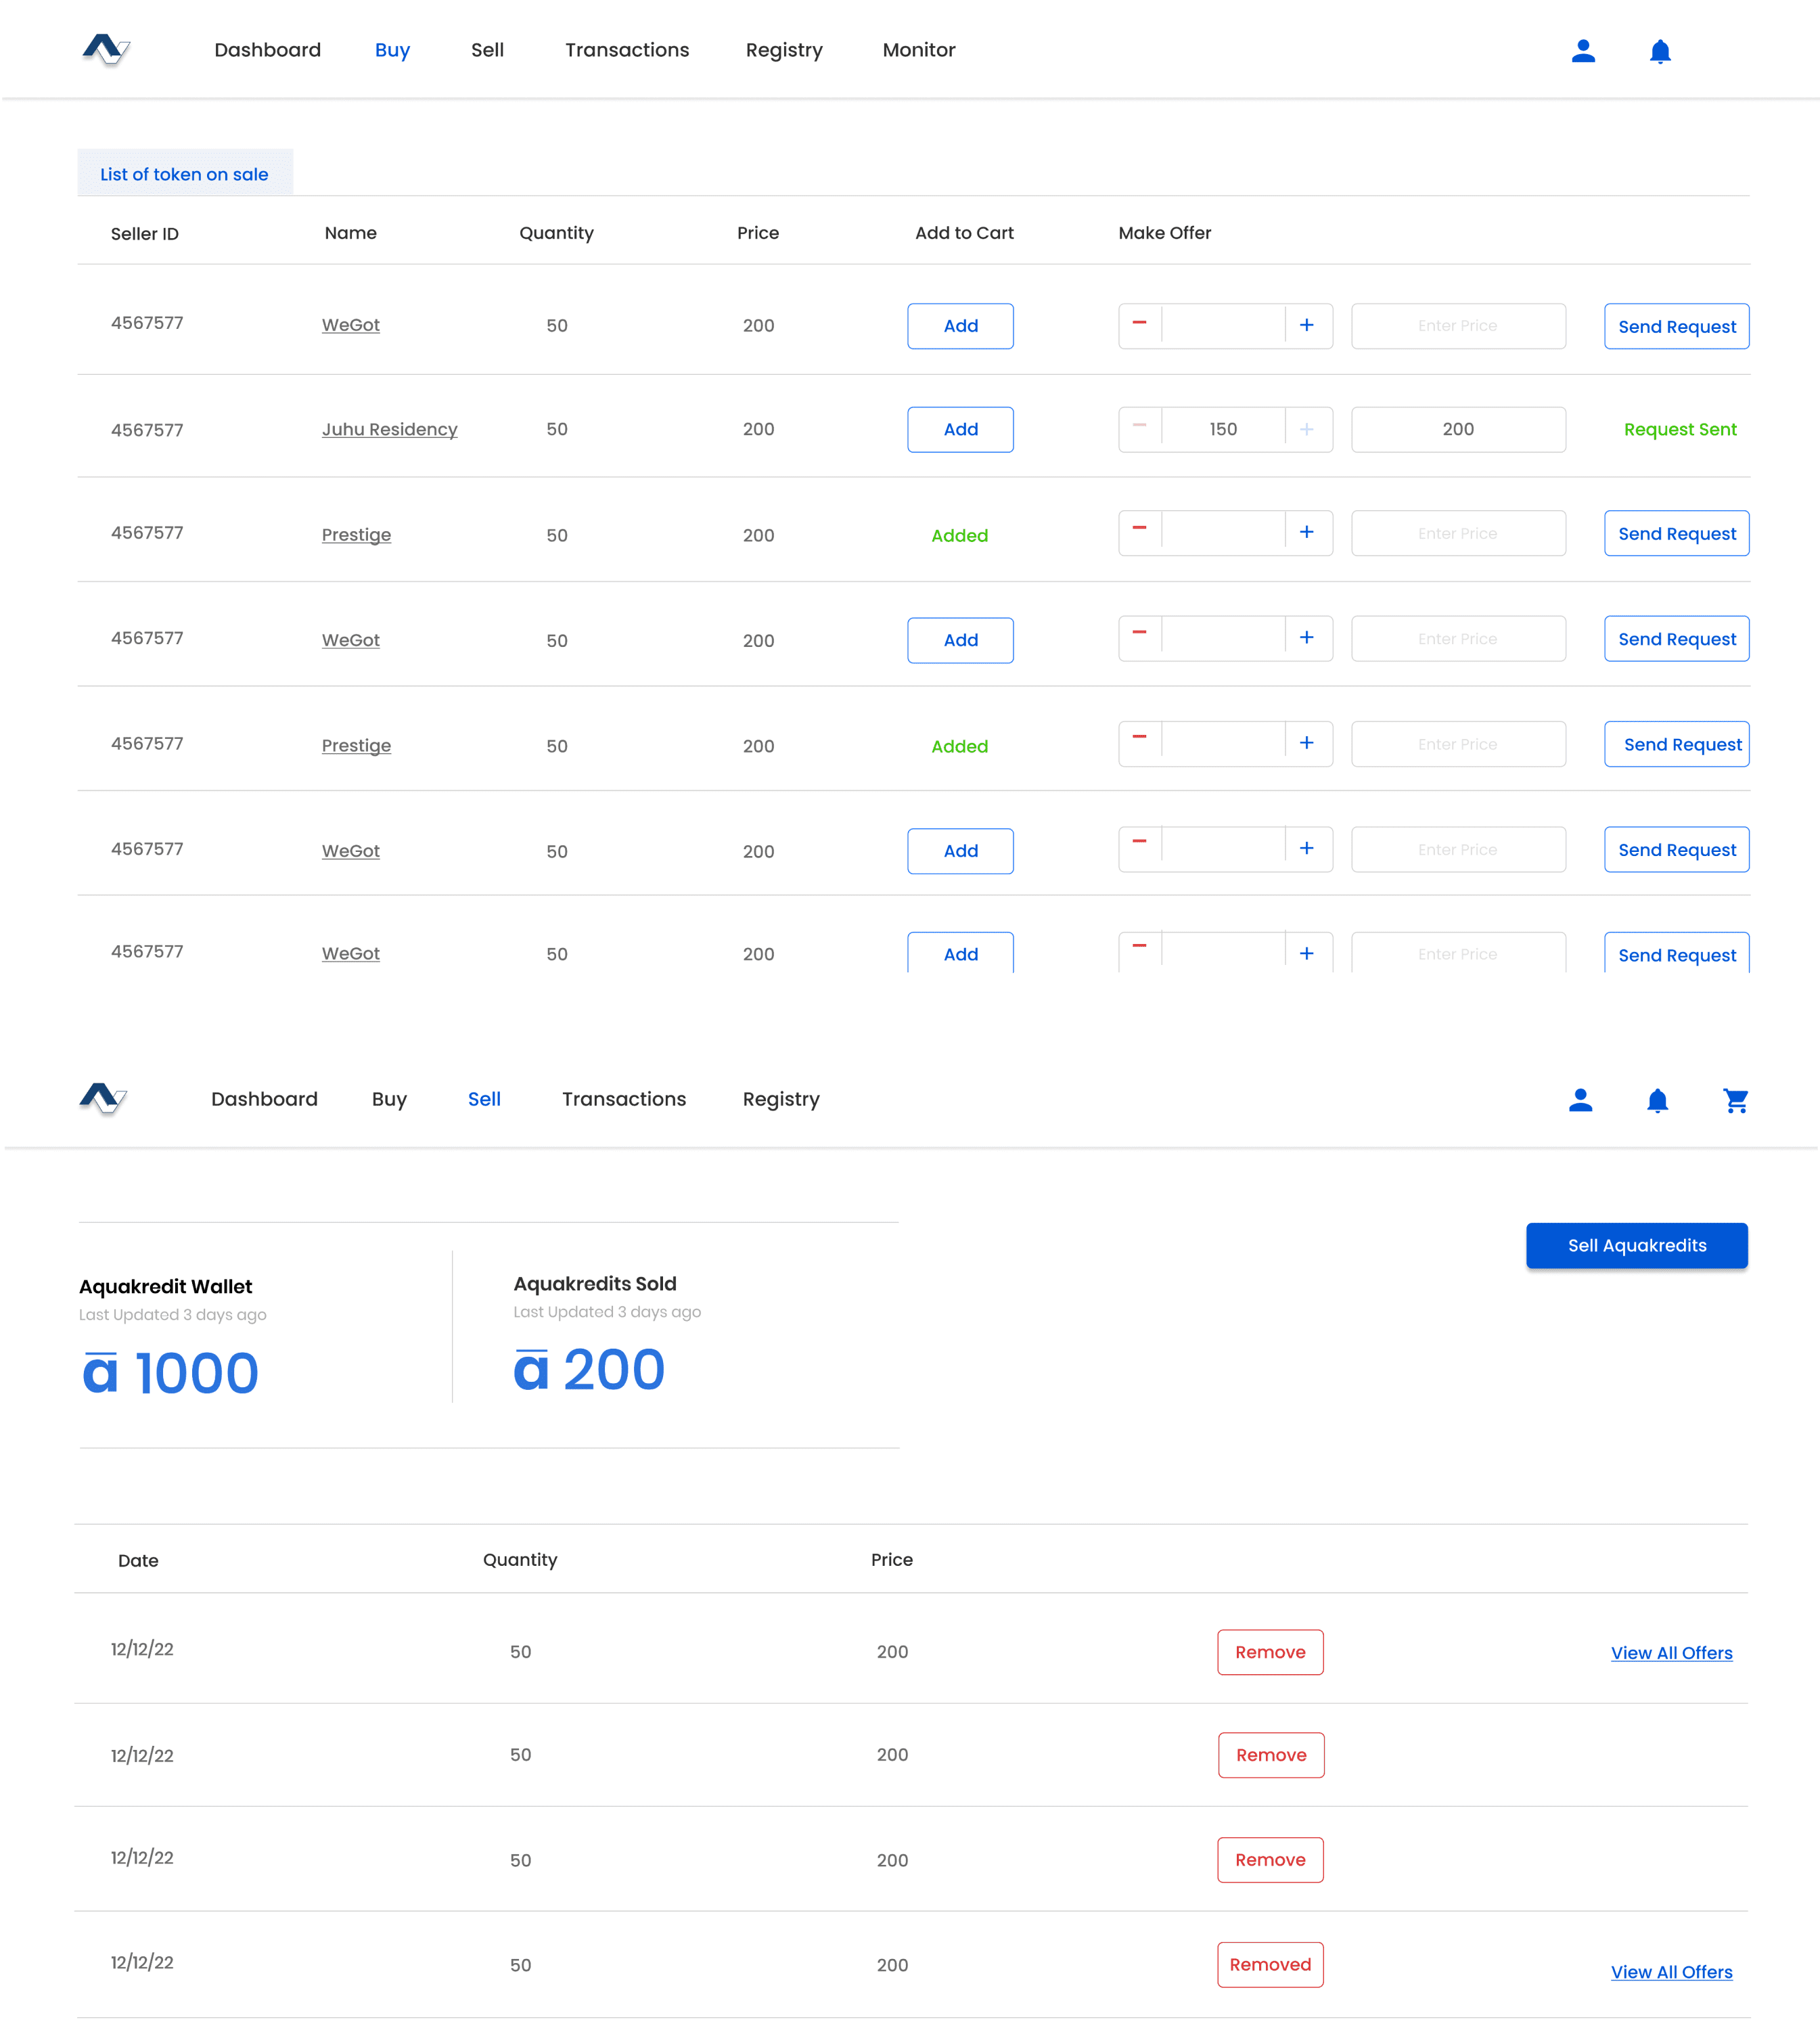The height and width of the screenshot is (2026, 1820).
Task: Click the logo in the Buy page header
Action: 105,49
